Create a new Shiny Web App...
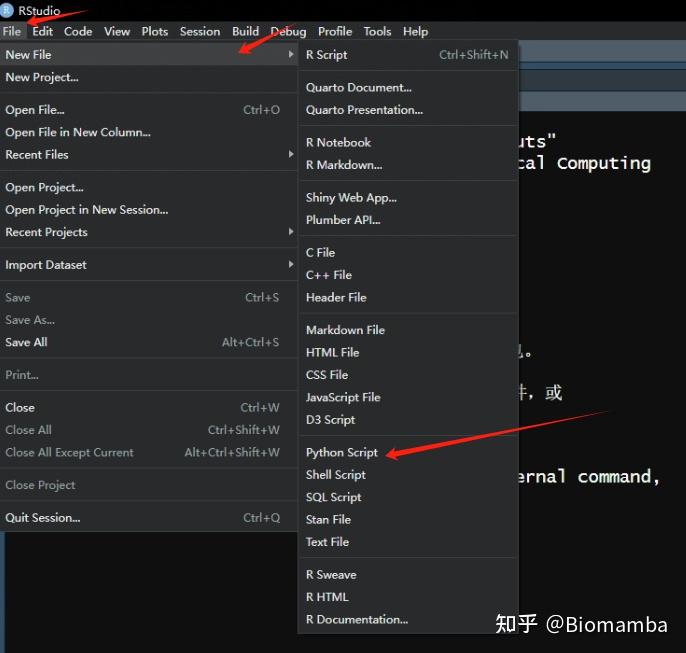686x653 pixels. [408, 198]
